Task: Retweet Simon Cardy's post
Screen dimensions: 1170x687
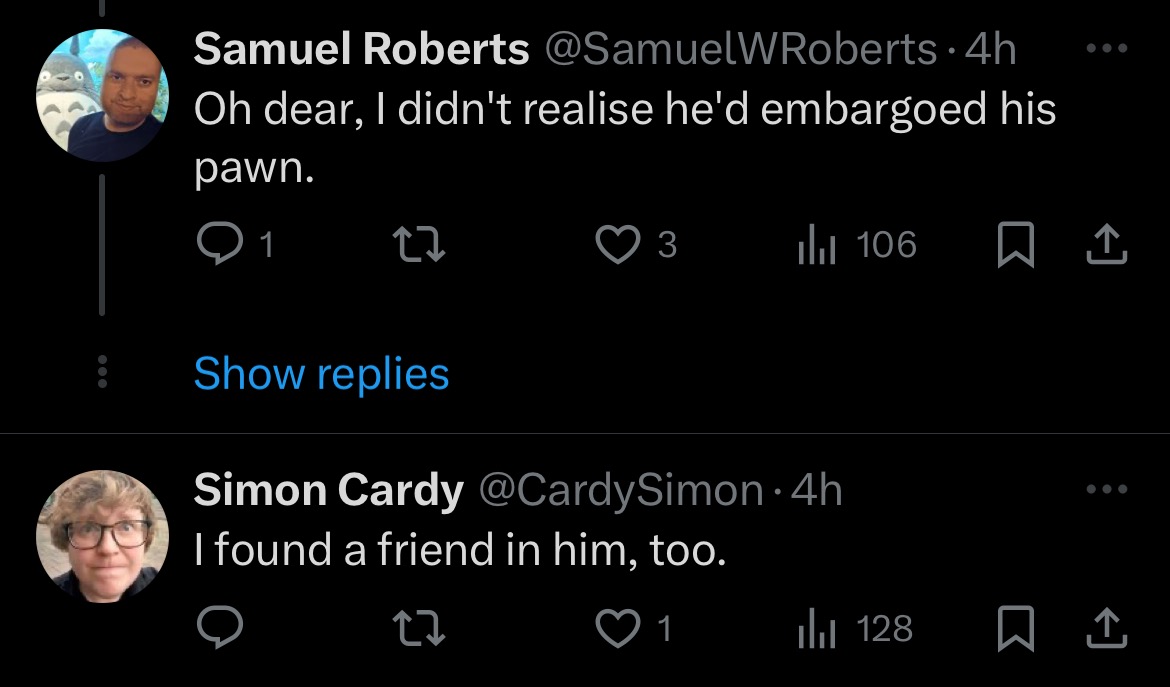Action: click(420, 628)
